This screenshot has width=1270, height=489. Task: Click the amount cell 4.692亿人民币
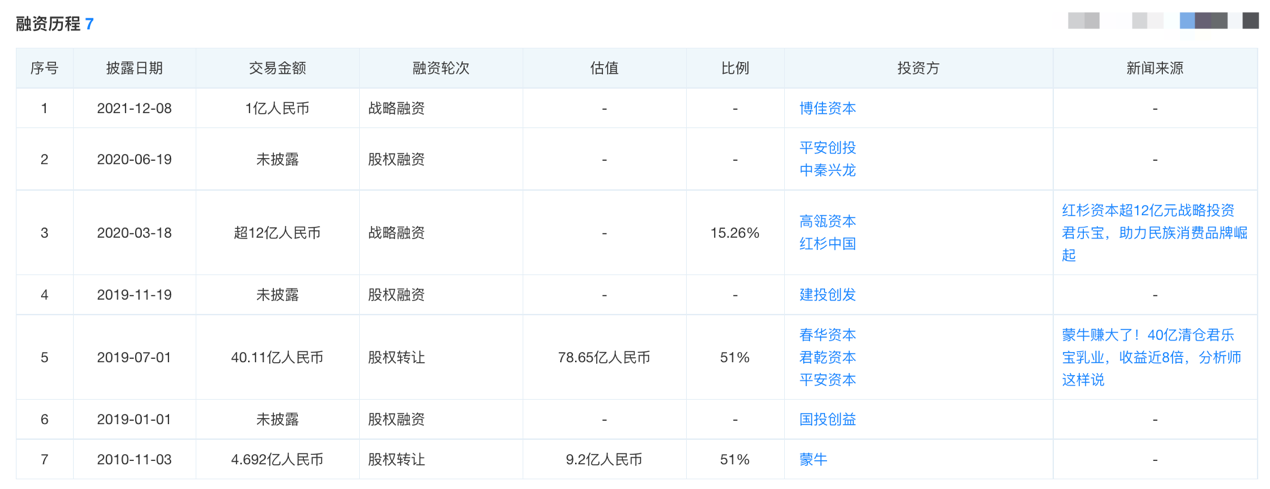click(x=278, y=460)
